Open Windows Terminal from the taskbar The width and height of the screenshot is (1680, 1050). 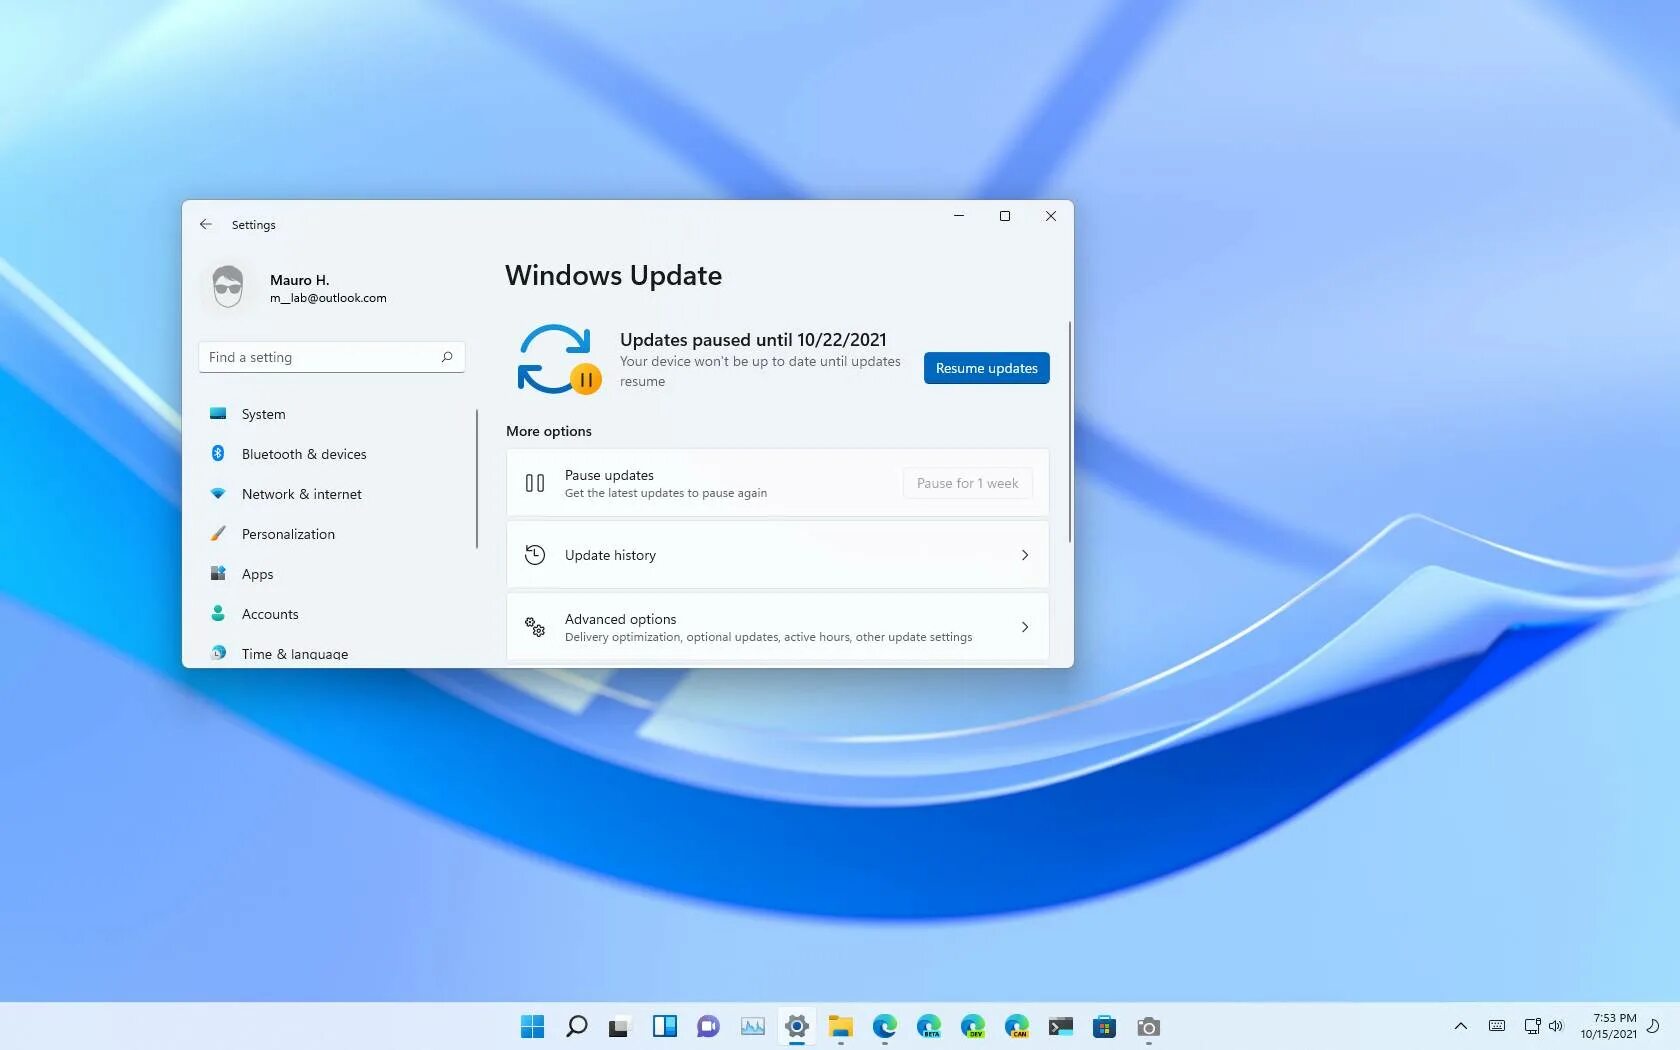(x=1061, y=1026)
